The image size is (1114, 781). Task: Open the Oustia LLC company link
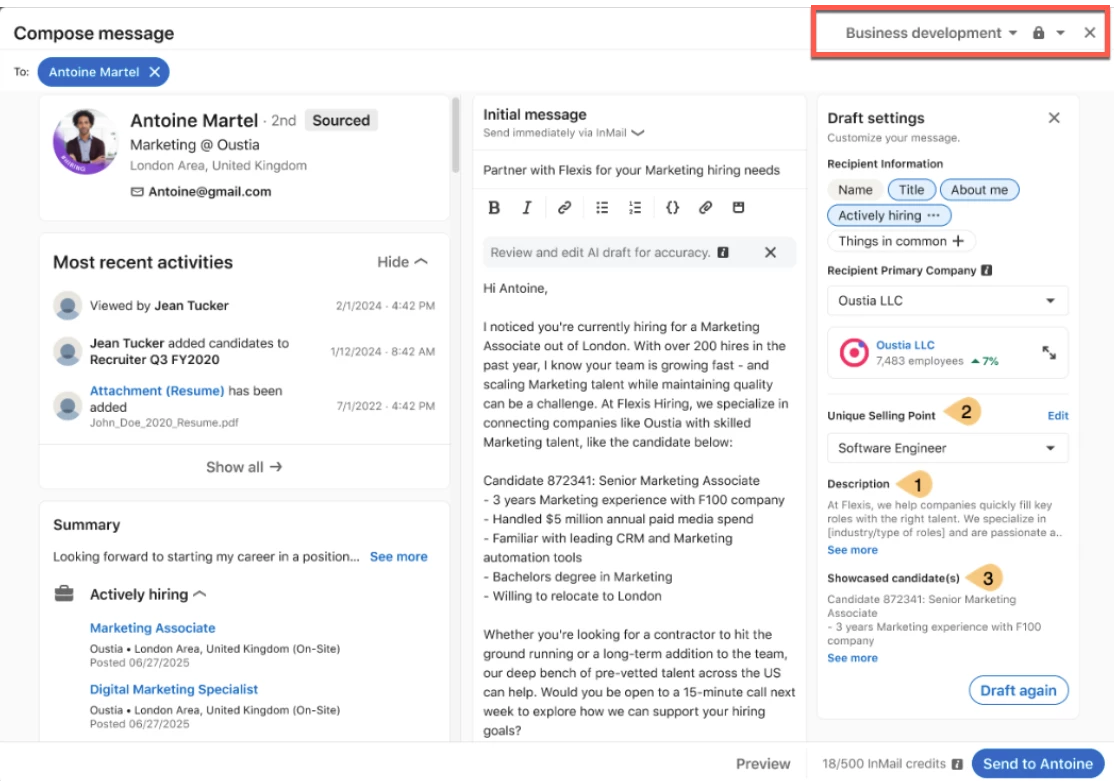(904, 345)
